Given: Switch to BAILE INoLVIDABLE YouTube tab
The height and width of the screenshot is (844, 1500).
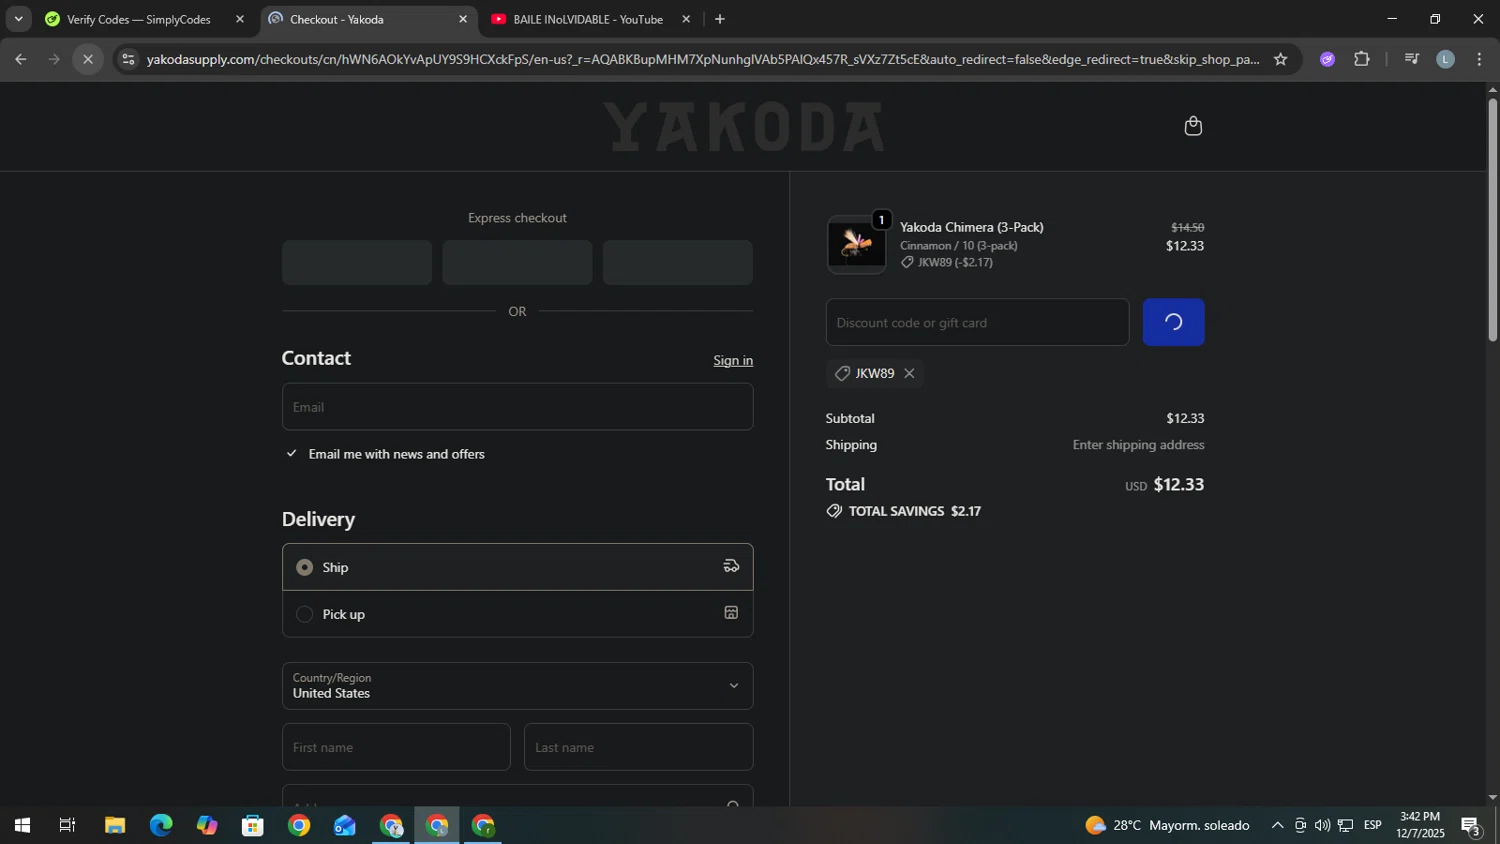Looking at the screenshot, I should pyautogui.click(x=588, y=19).
